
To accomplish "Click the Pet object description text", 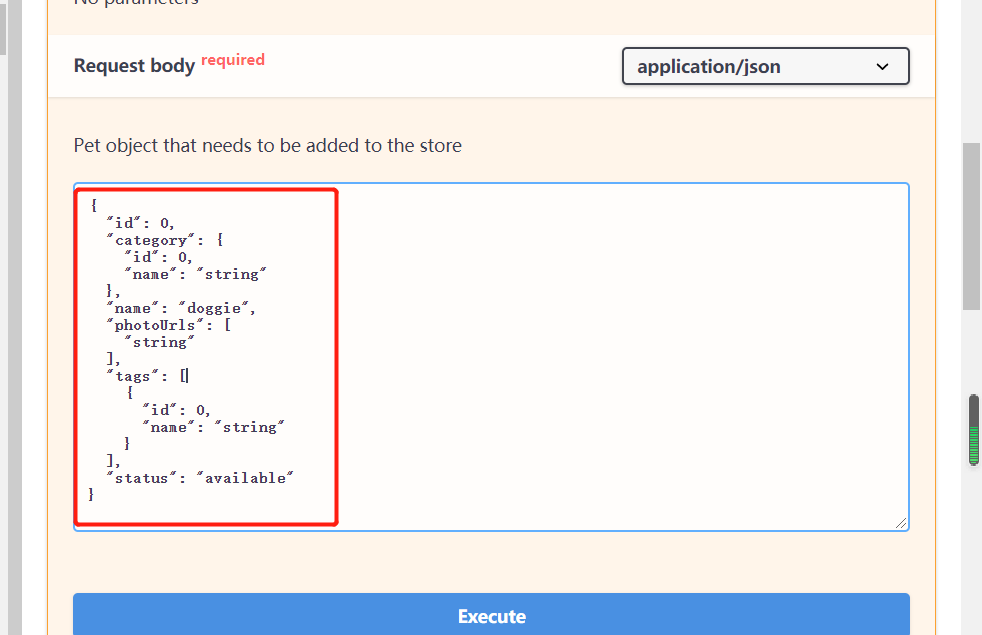I will 267,145.
